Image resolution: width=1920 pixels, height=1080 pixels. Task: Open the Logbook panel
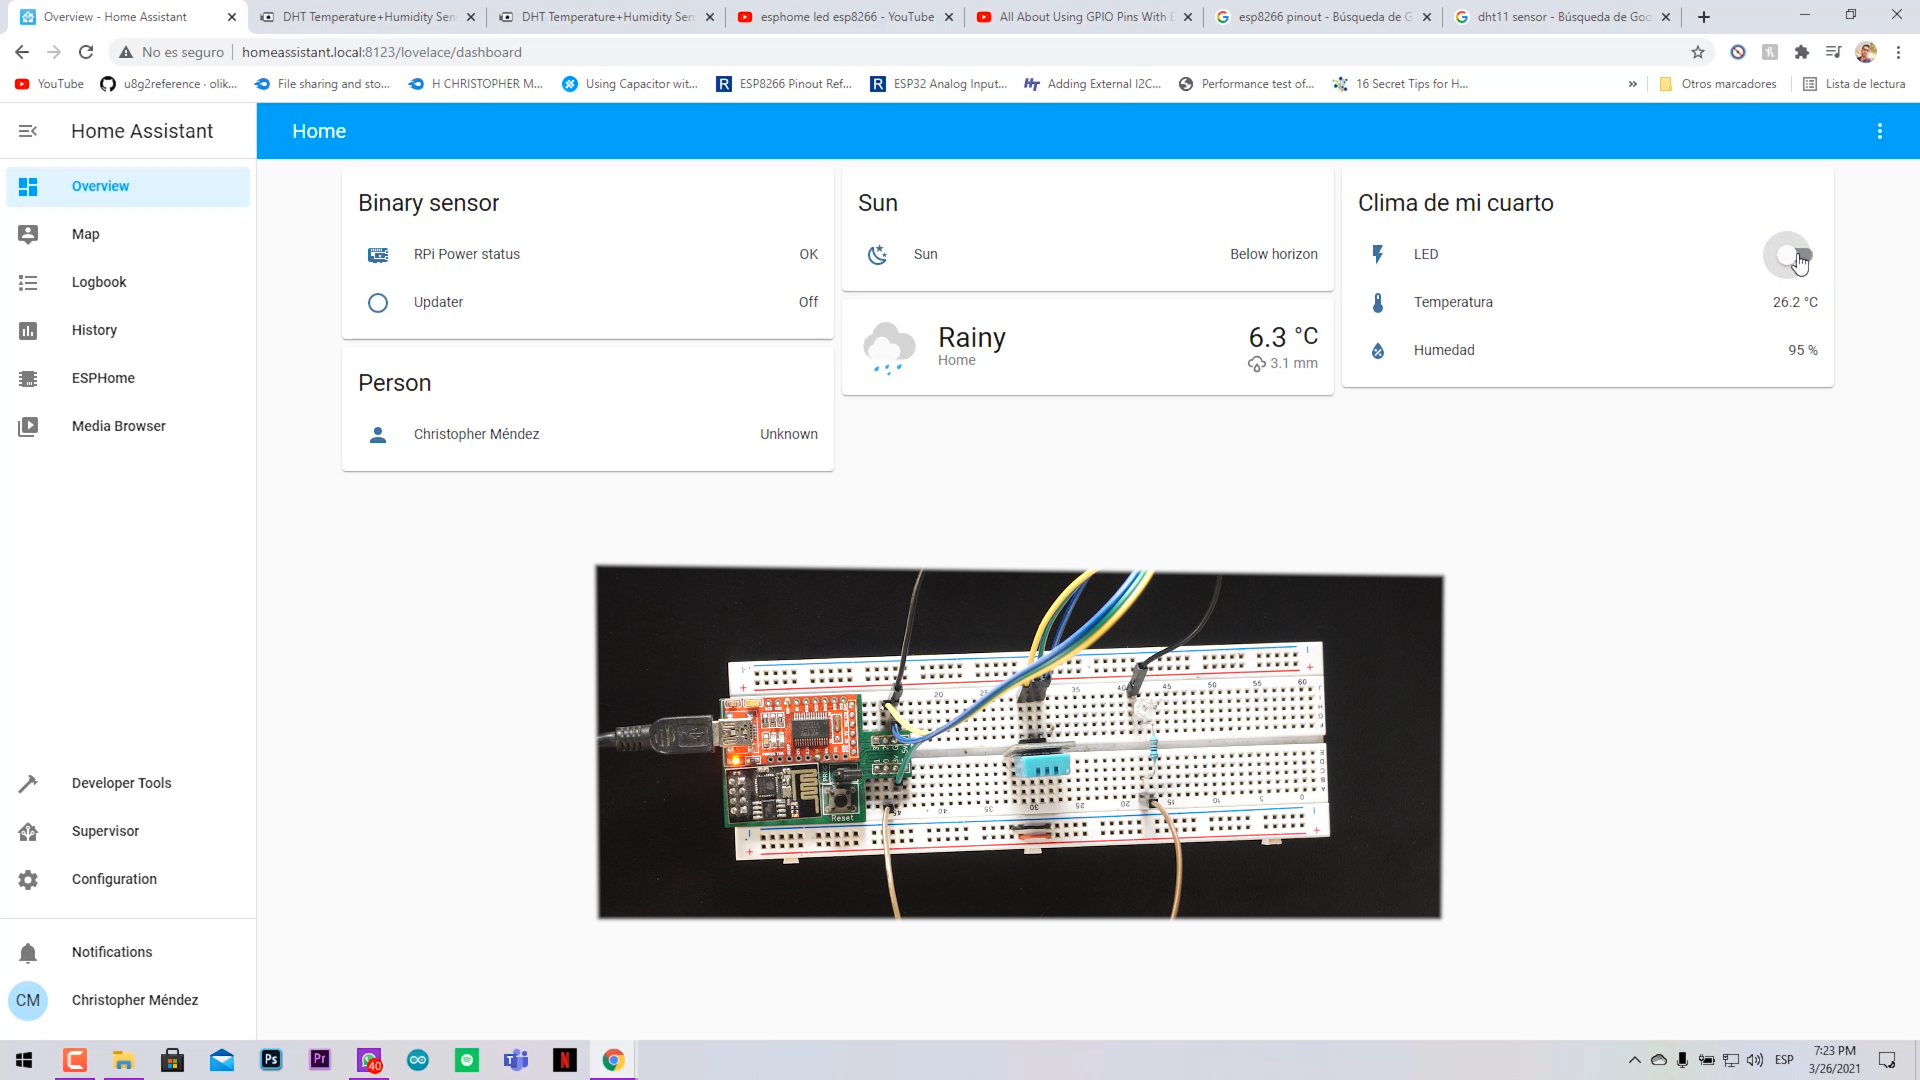tap(128, 282)
